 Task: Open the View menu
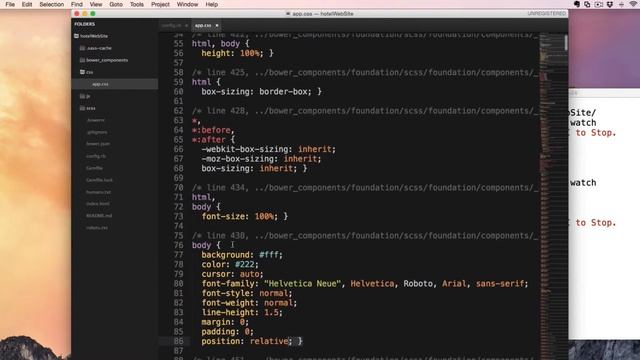96,4
